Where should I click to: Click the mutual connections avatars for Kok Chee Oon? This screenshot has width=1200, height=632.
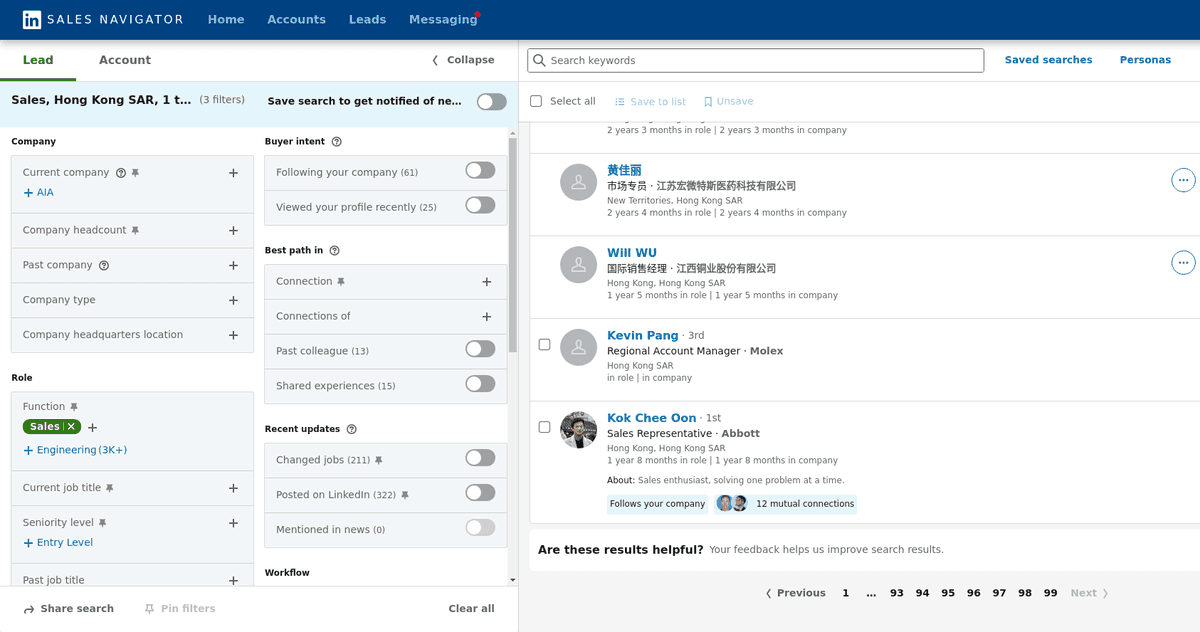point(732,504)
